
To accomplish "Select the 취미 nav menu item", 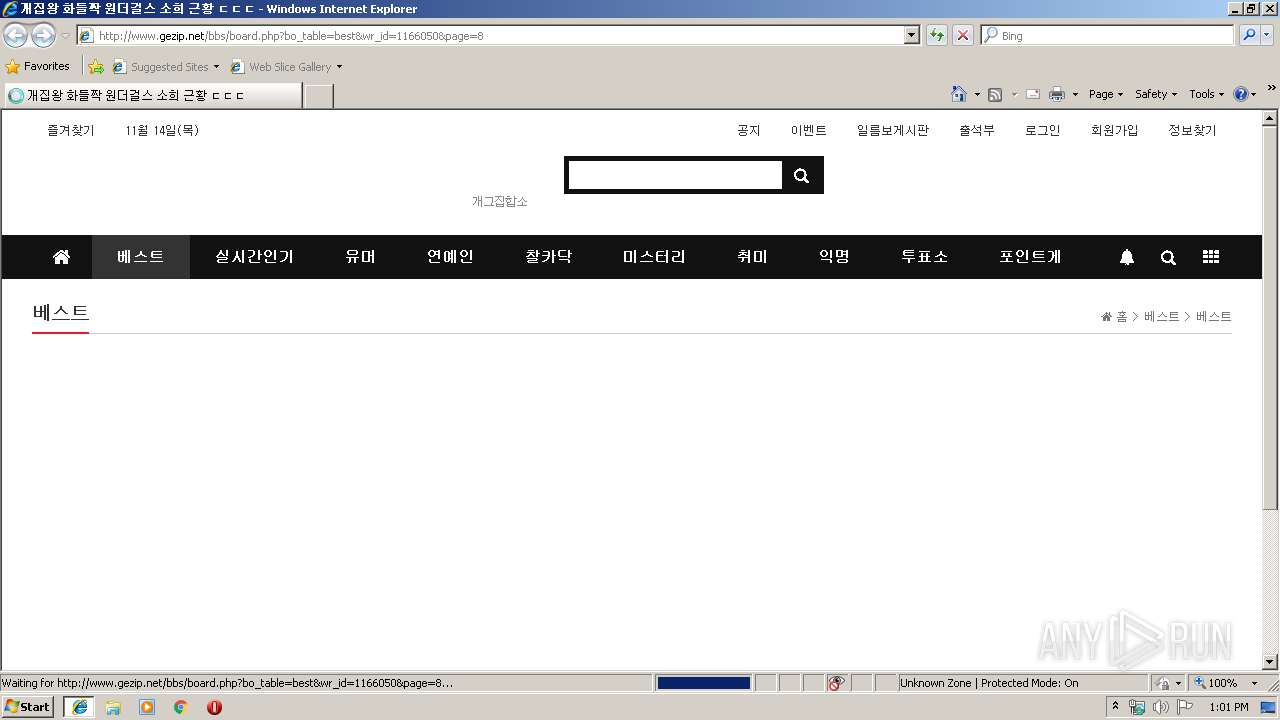I will click(752, 257).
